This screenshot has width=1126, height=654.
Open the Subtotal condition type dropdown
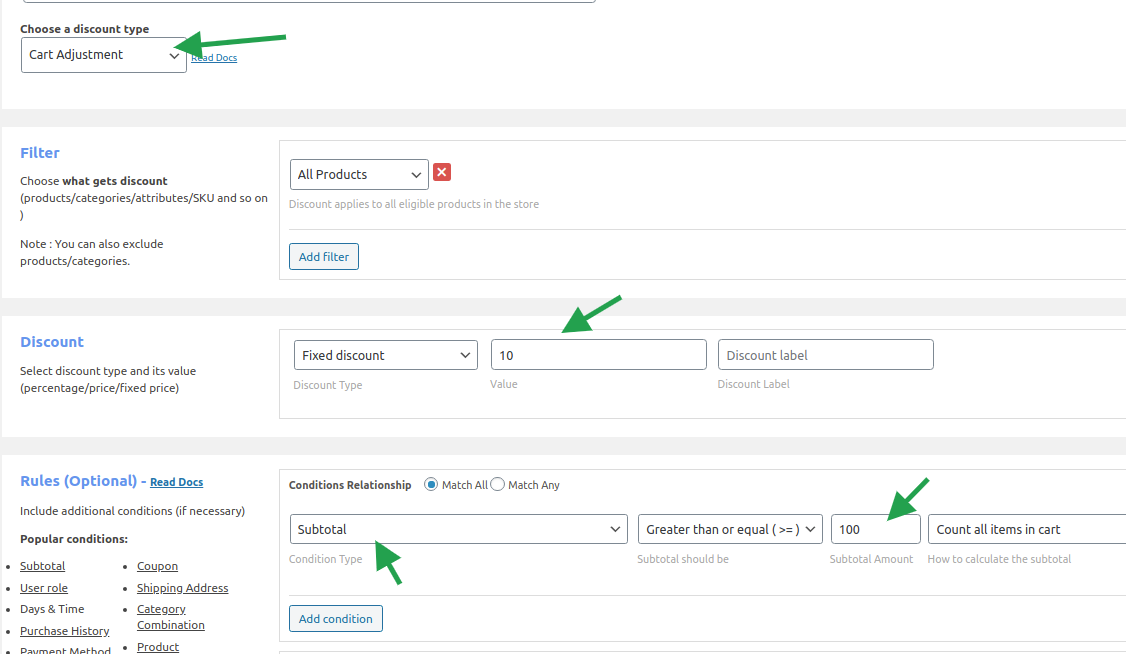[458, 529]
